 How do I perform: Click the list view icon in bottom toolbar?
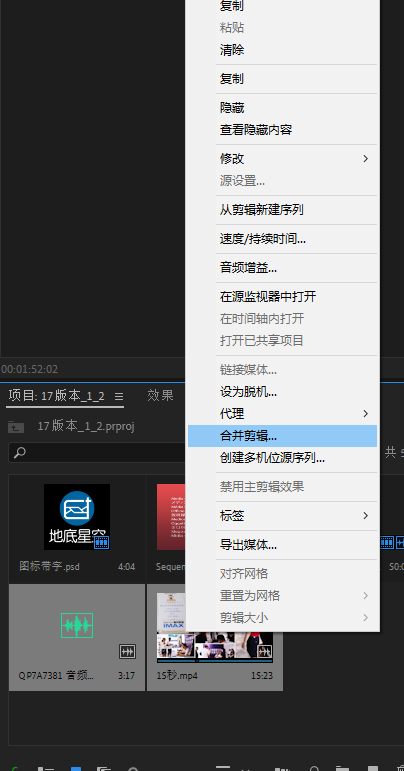[x=46, y=768]
